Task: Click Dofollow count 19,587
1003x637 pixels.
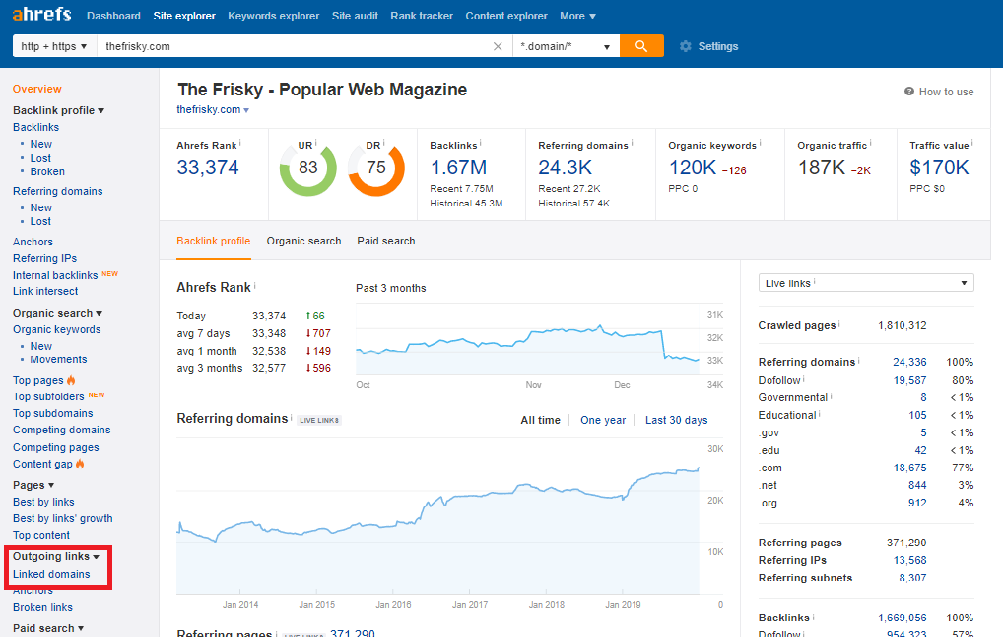Action: coord(910,380)
